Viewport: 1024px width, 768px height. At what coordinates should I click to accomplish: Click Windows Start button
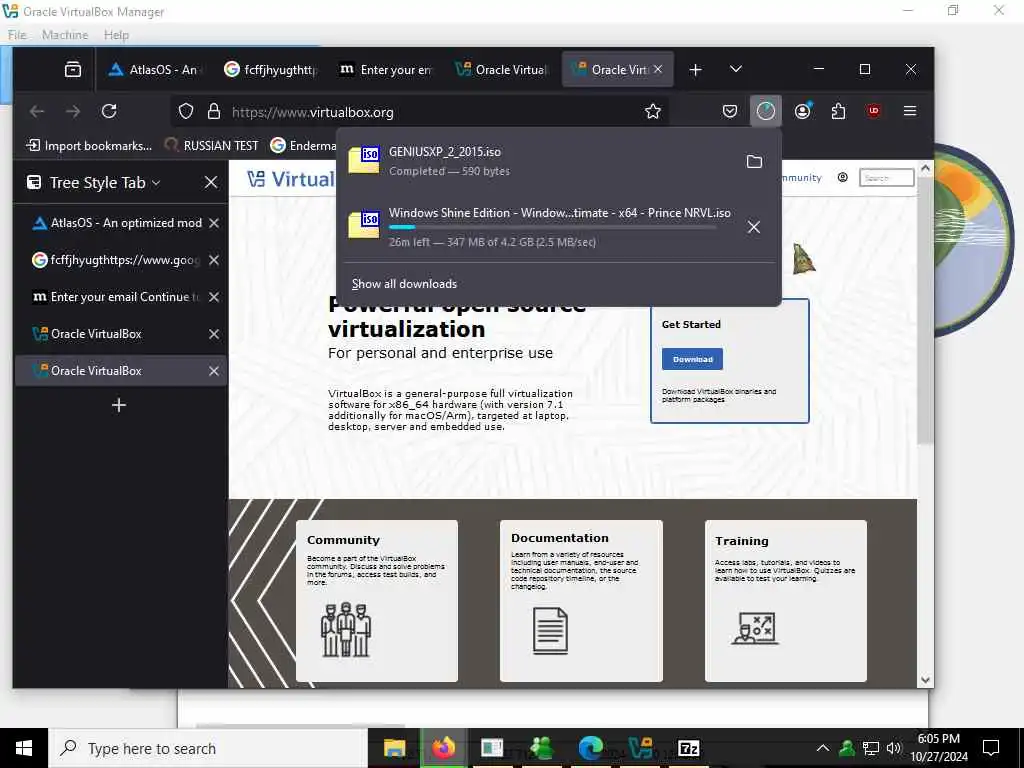tap(24, 748)
